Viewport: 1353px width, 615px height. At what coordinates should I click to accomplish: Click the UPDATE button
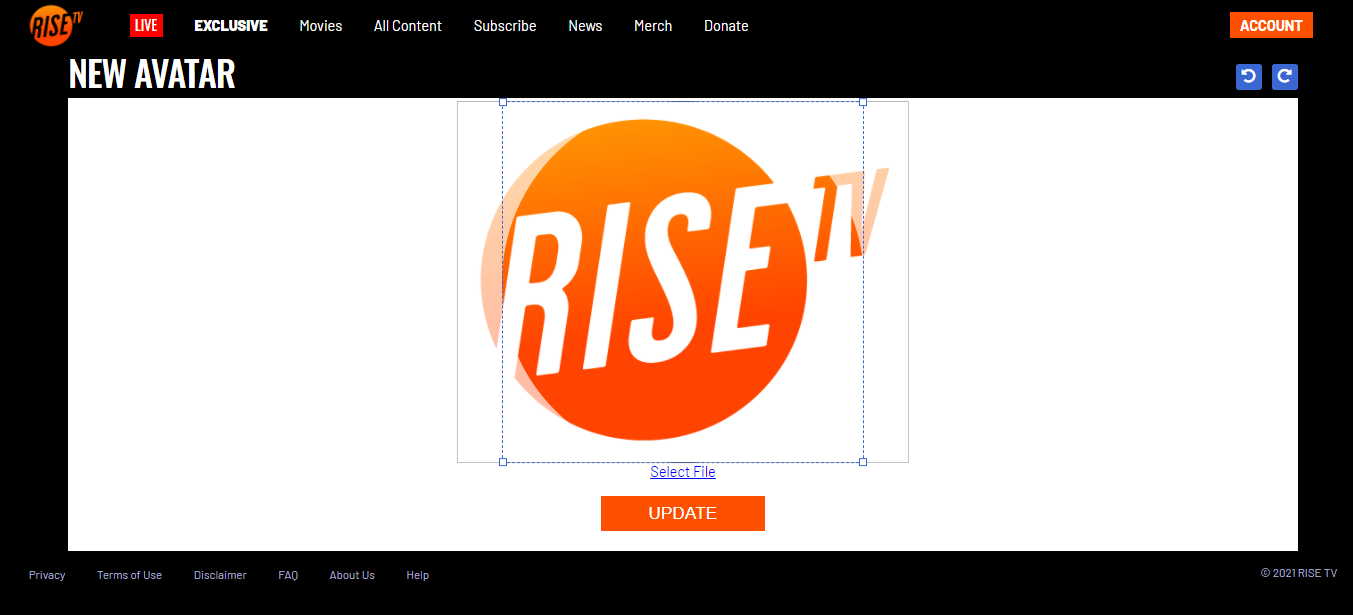pos(683,513)
